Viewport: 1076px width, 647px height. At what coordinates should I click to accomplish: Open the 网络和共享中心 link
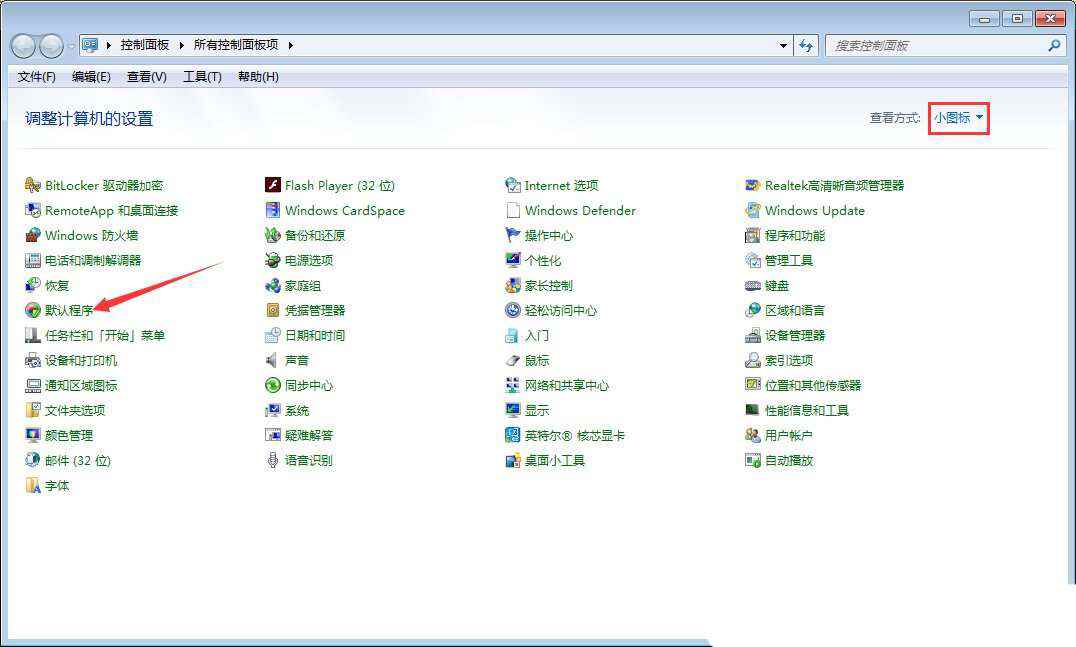566,386
